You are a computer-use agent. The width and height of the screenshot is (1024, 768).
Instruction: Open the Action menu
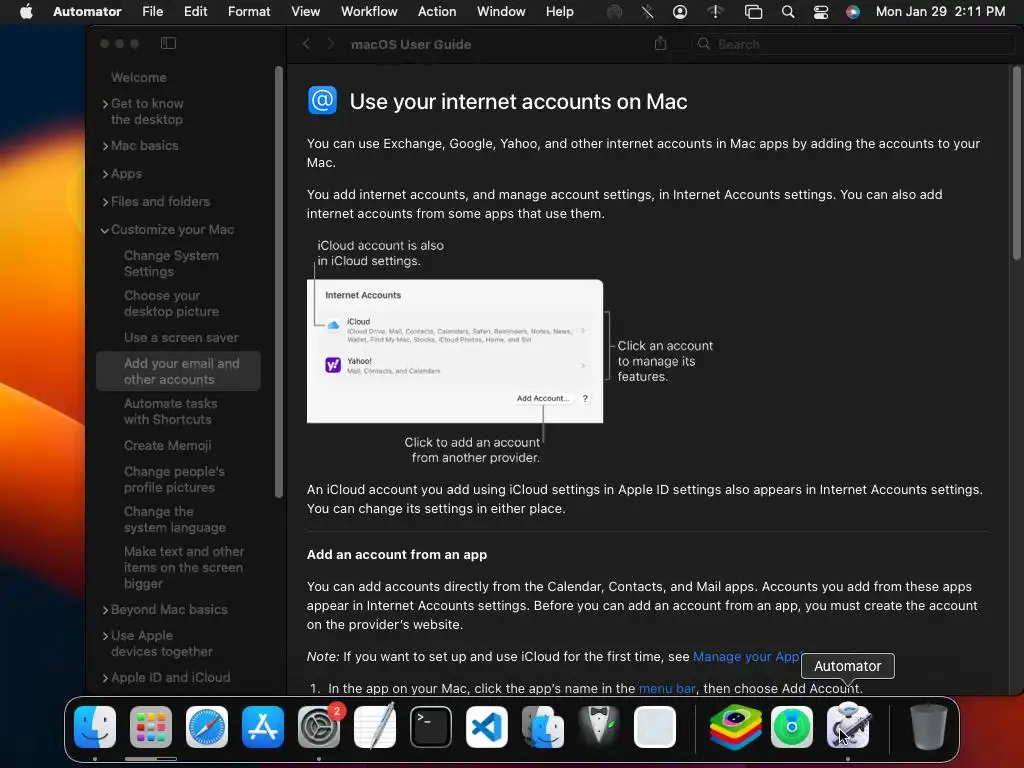pyautogui.click(x=437, y=11)
